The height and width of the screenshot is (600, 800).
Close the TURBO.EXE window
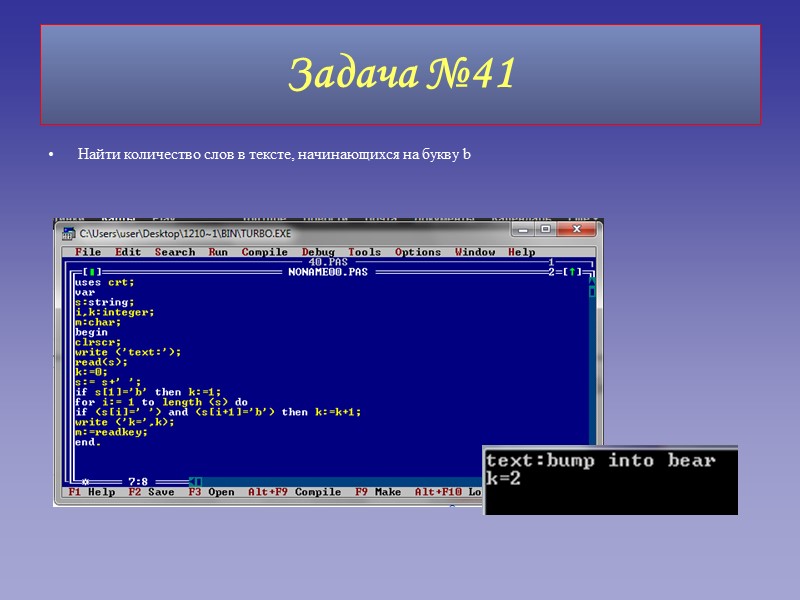577,230
